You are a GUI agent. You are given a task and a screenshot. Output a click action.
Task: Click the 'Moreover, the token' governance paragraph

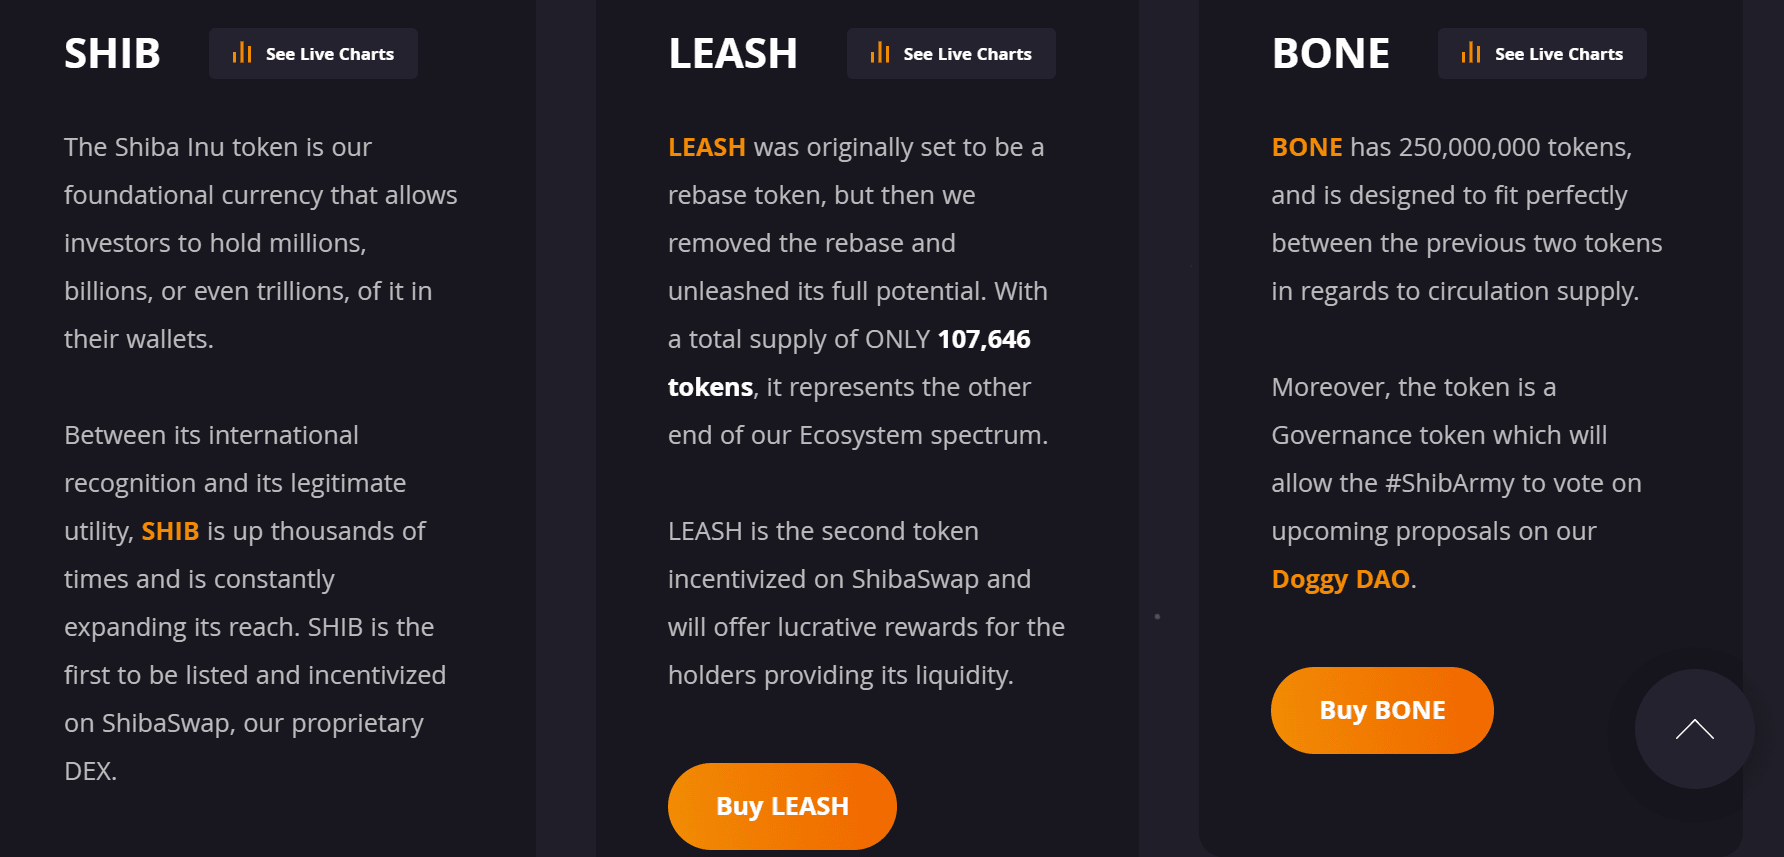point(1455,459)
